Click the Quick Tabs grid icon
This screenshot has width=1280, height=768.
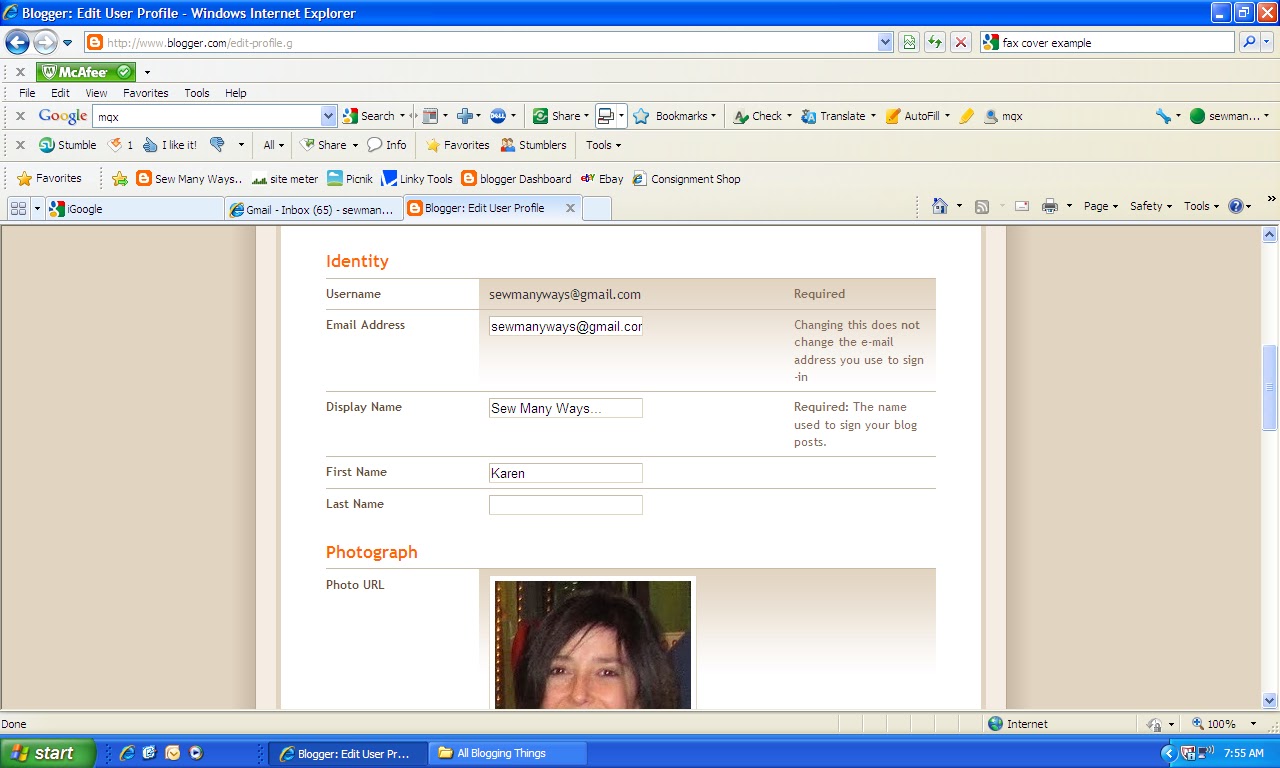point(18,208)
